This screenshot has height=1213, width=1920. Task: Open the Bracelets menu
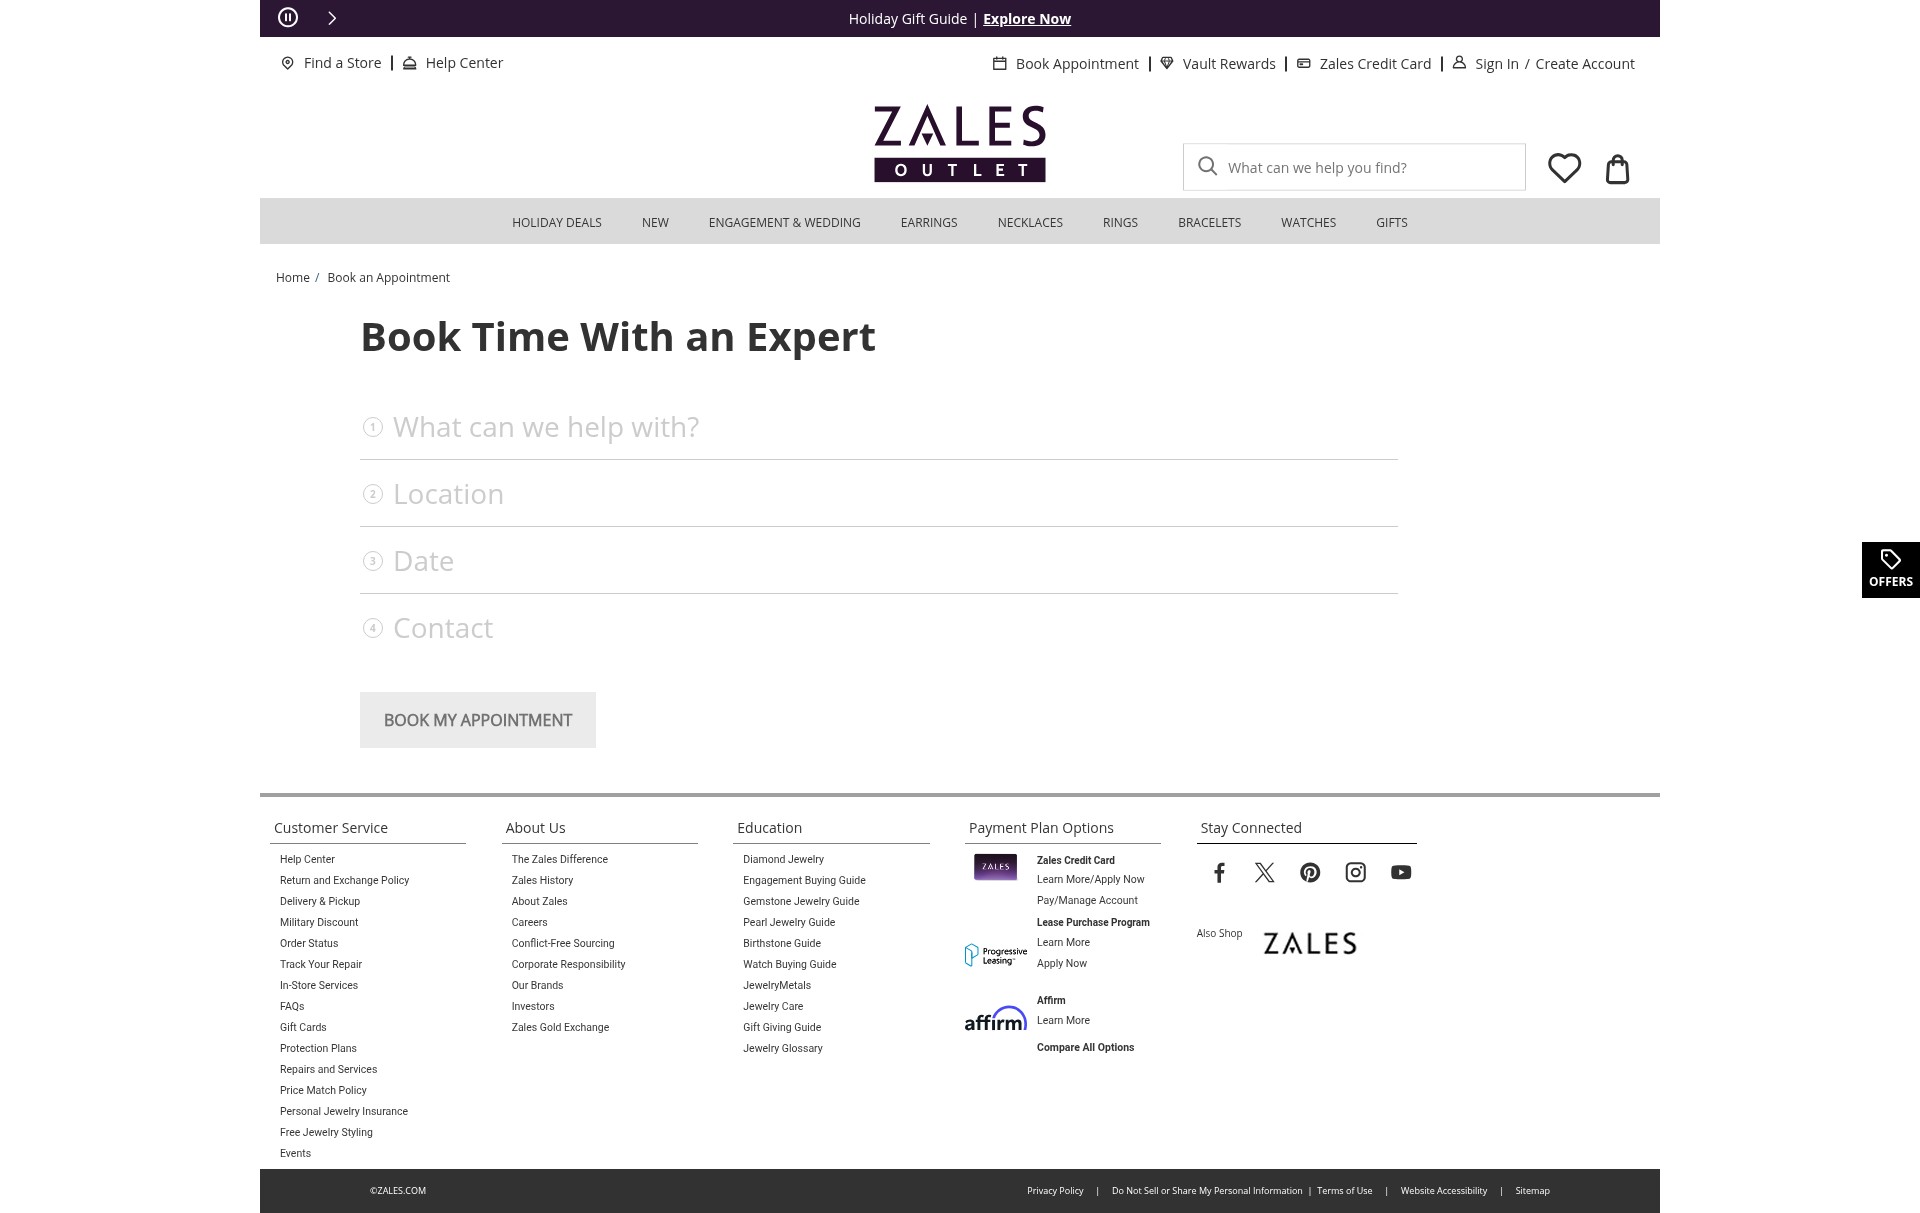tap(1209, 222)
